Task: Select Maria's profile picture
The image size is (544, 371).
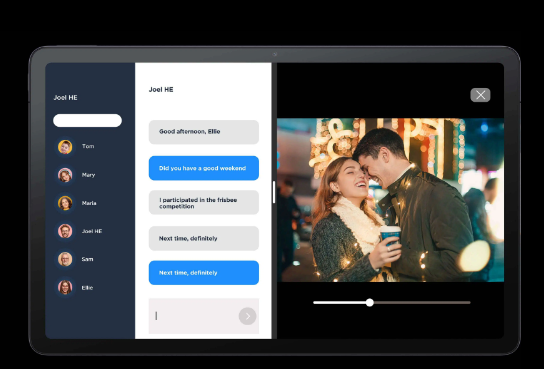Action: 65,203
